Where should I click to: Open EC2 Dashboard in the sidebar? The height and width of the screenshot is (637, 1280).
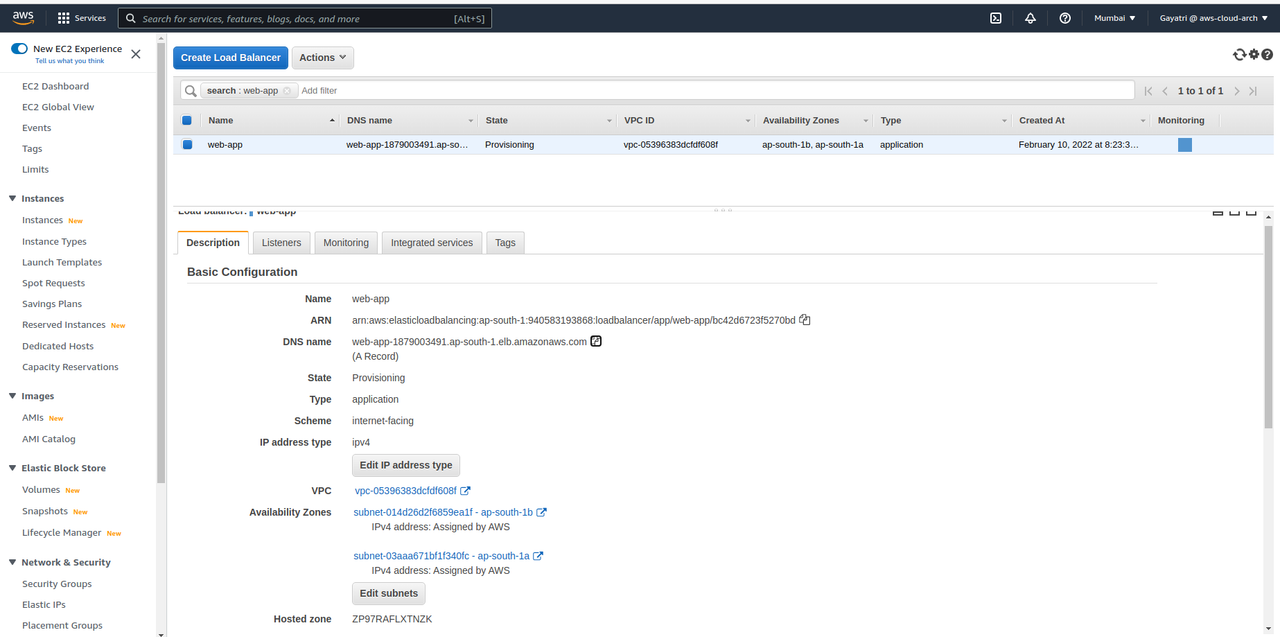[55, 86]
